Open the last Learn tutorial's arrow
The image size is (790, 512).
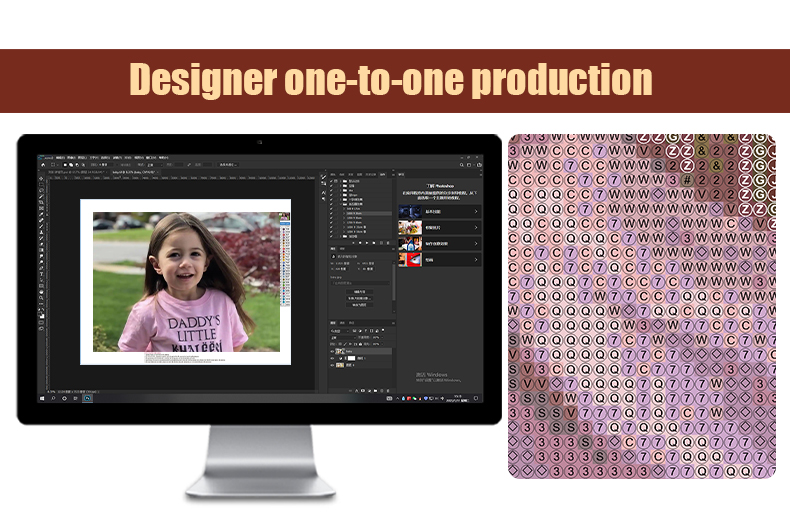click(476, 260)
